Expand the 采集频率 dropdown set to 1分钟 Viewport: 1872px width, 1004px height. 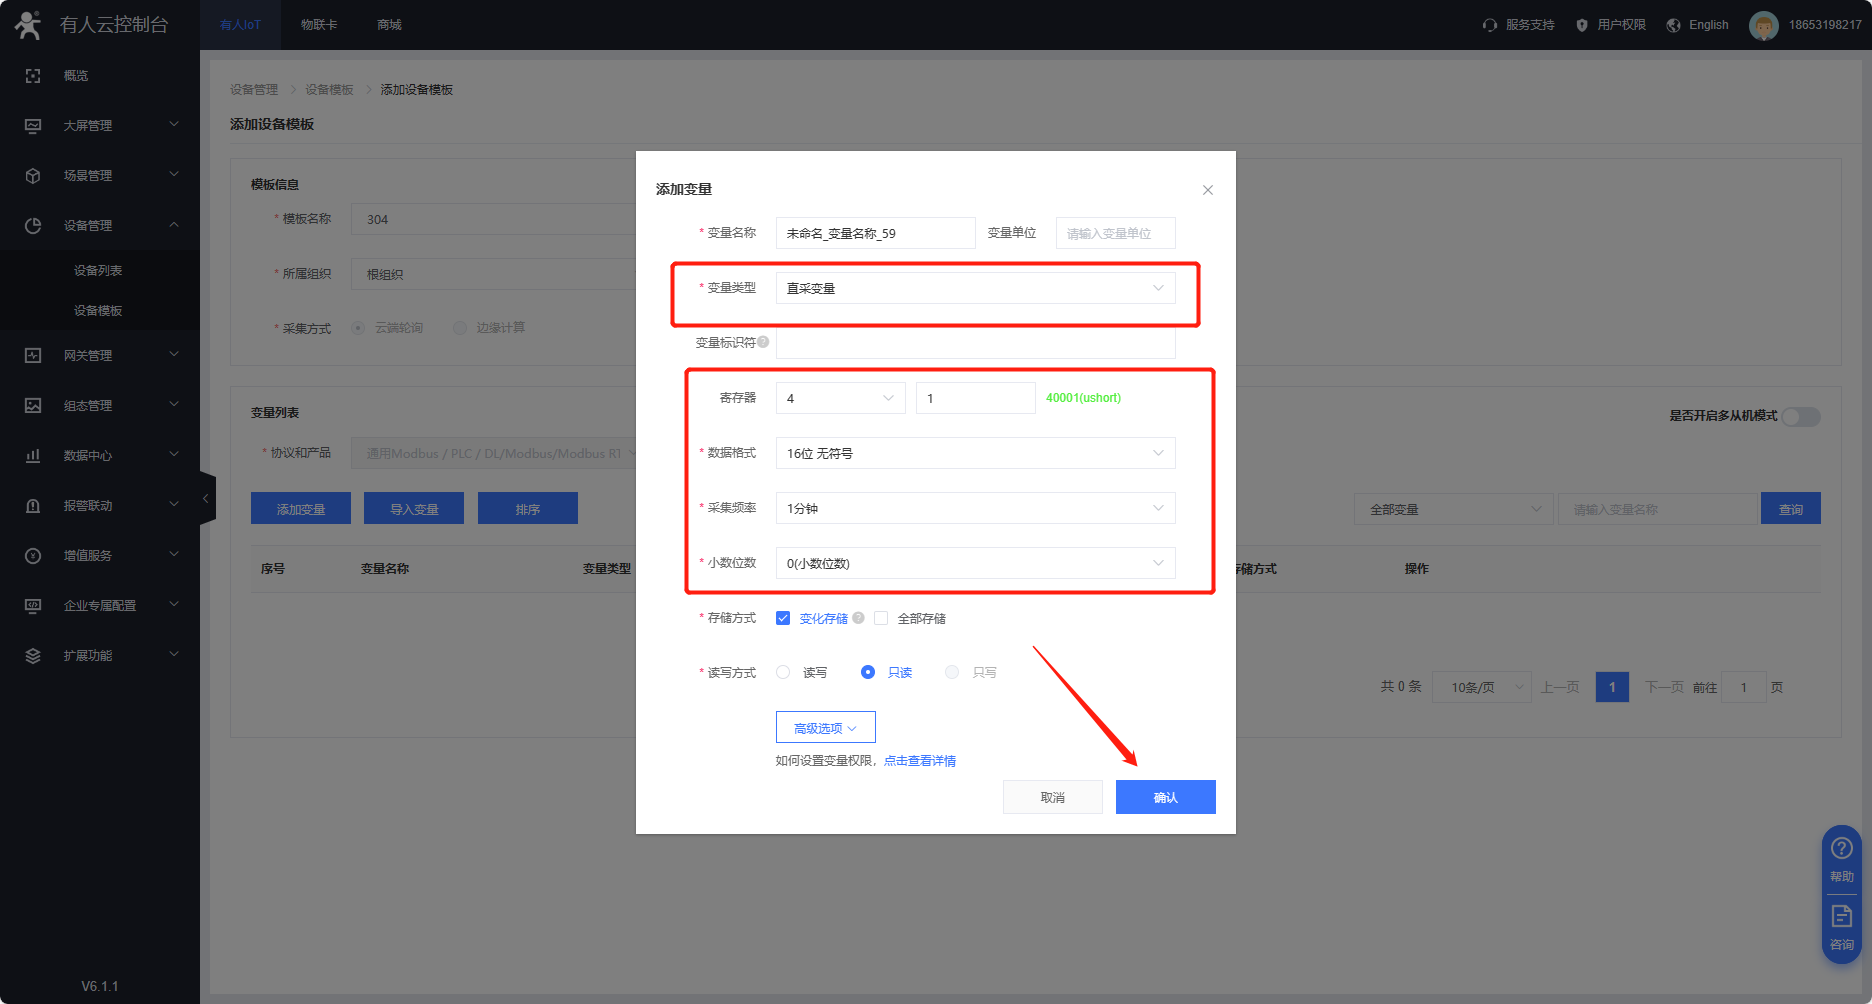pyautogui.click(x=975, y=508)
